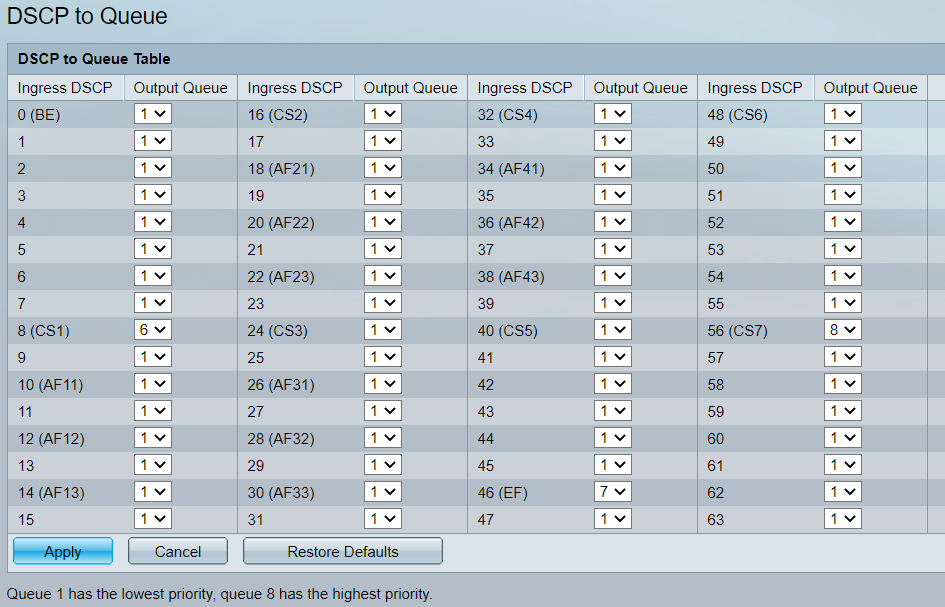
Task: Open Output Queue dropdown for DSCP 38 (AF43)
Action: [x=613, y=276]
